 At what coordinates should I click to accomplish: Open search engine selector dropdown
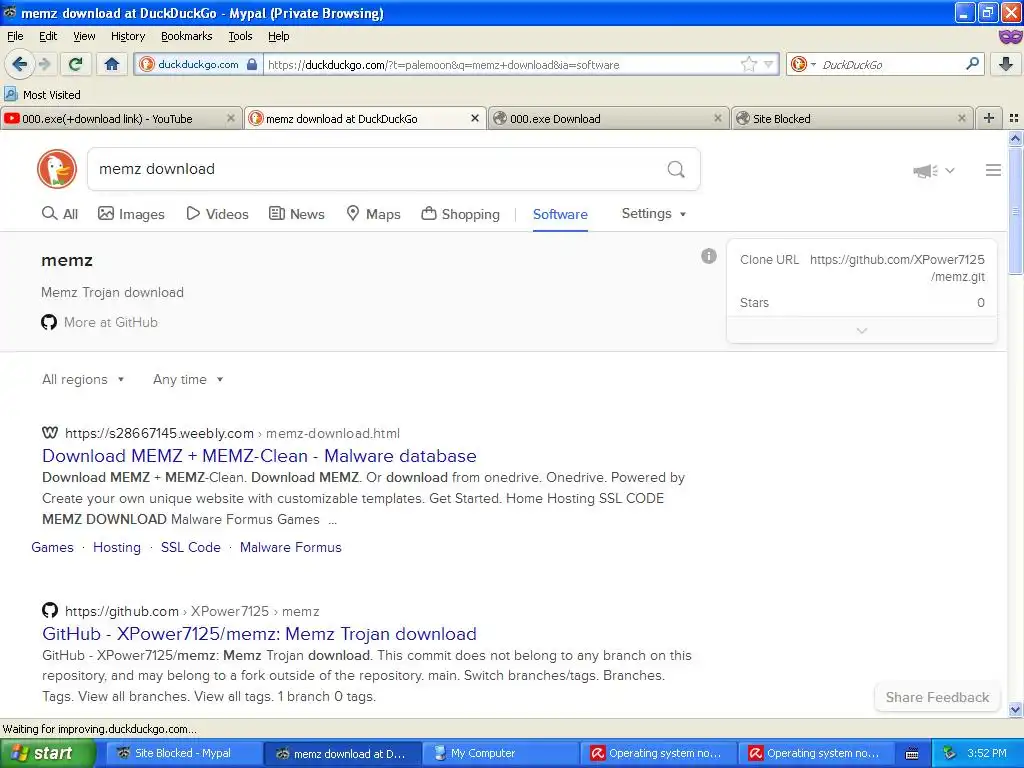[813, 64]
